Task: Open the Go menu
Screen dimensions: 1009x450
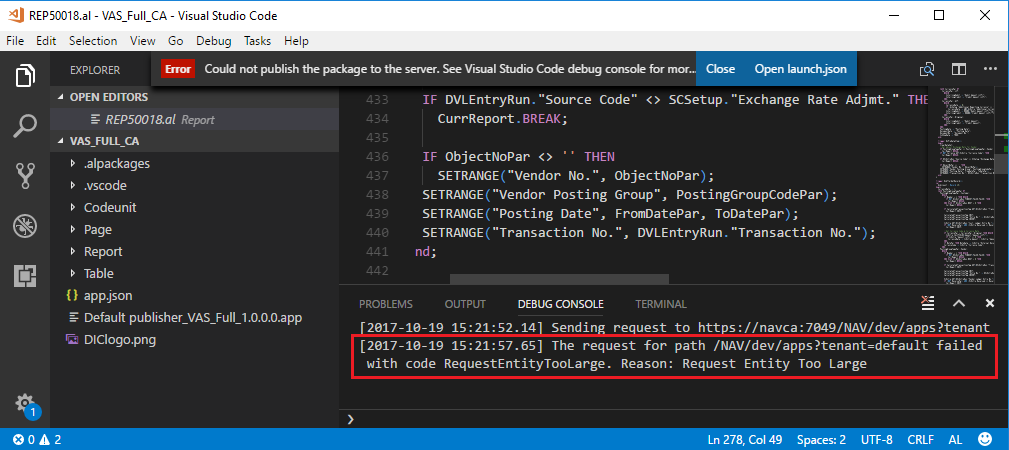Action: click(176, 41)
